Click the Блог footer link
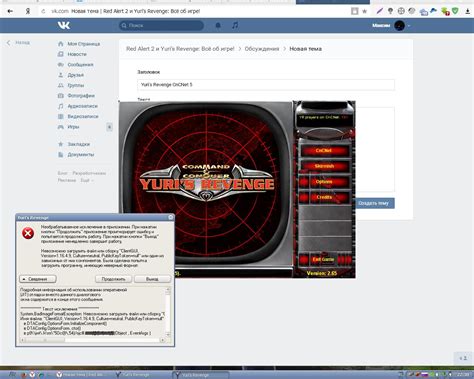Screen dimensions: 474x379 pos(62,173)
